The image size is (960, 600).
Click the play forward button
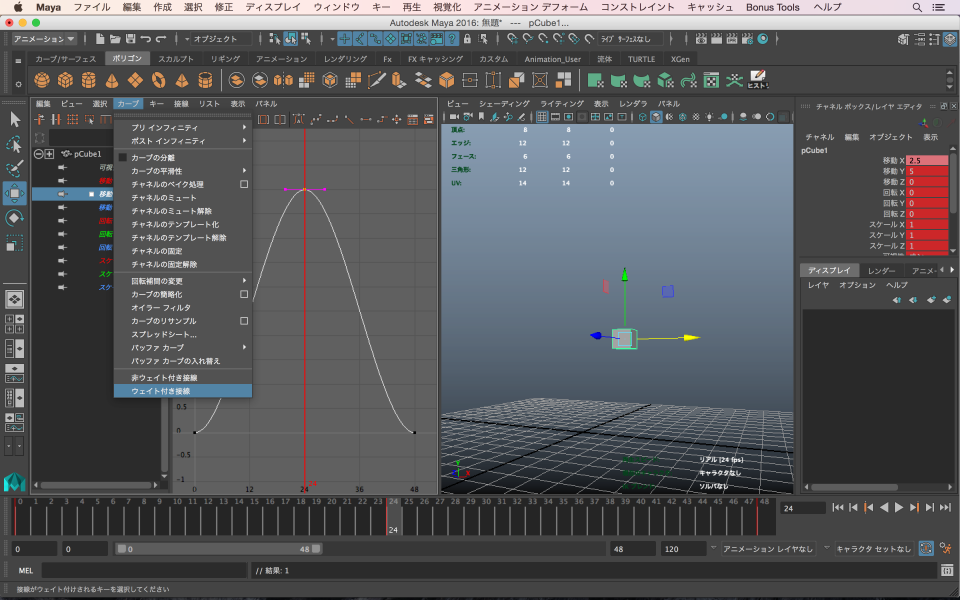899,508
